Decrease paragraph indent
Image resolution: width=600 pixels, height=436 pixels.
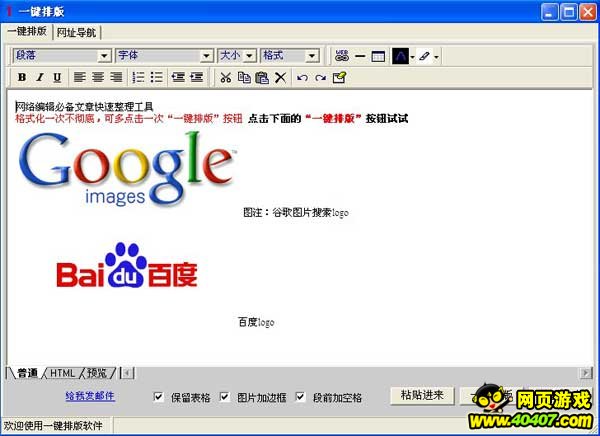coord(178,77)
